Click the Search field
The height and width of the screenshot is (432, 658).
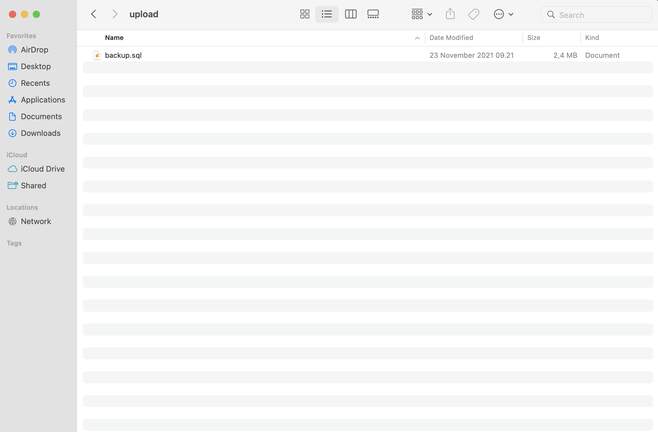[597, 15]
